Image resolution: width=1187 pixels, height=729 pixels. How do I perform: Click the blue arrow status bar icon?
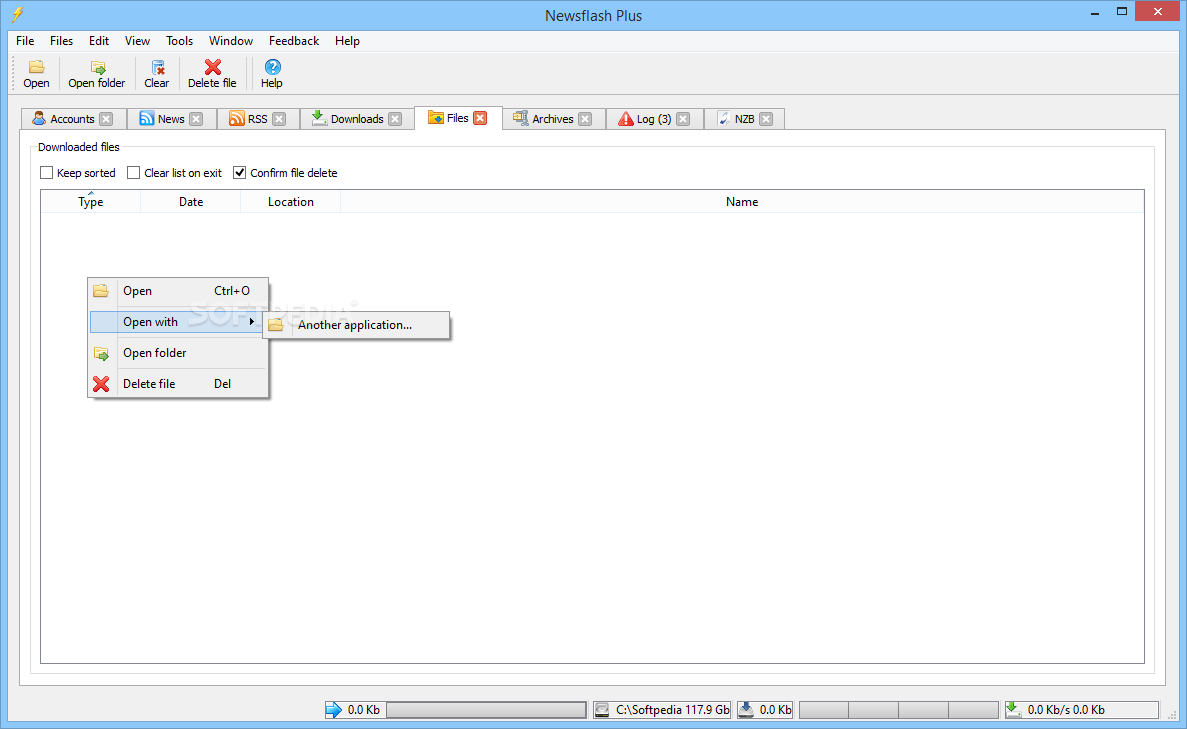click(334, 709)
